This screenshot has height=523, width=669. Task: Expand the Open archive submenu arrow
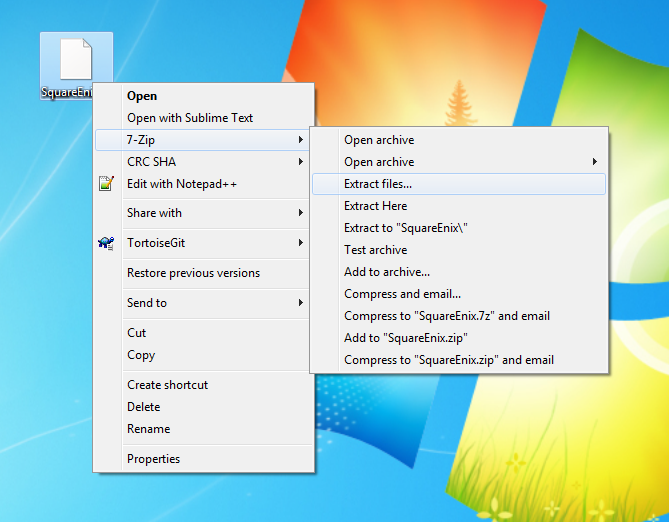click(594, 162)
